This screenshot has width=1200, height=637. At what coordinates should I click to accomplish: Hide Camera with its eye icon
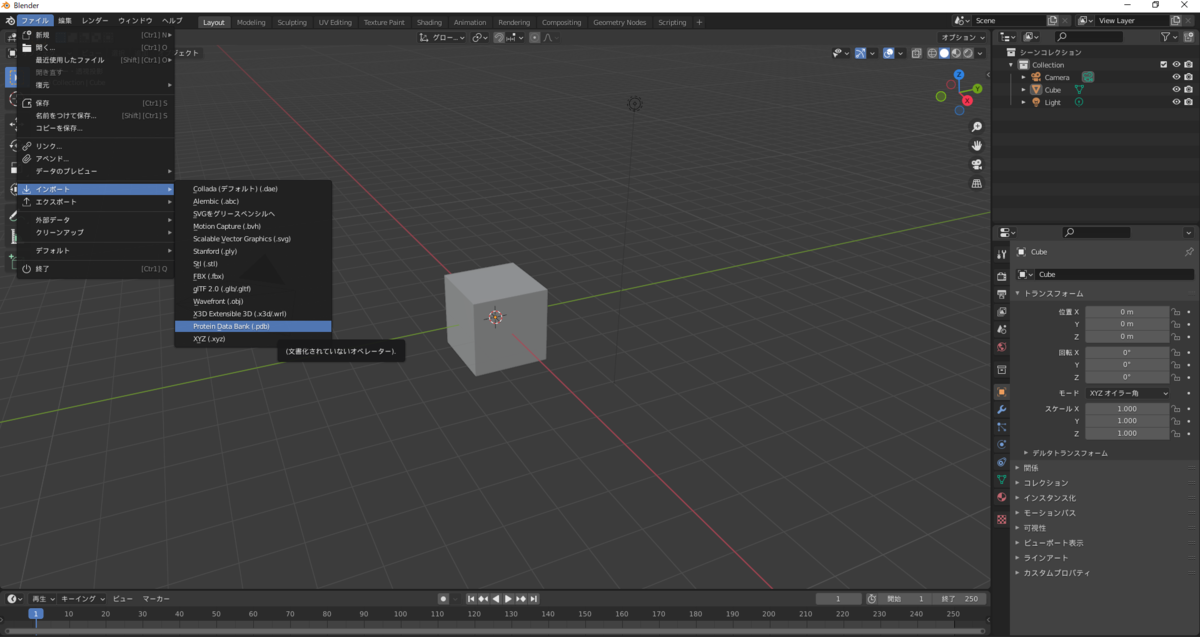[x=1176, y=77]
